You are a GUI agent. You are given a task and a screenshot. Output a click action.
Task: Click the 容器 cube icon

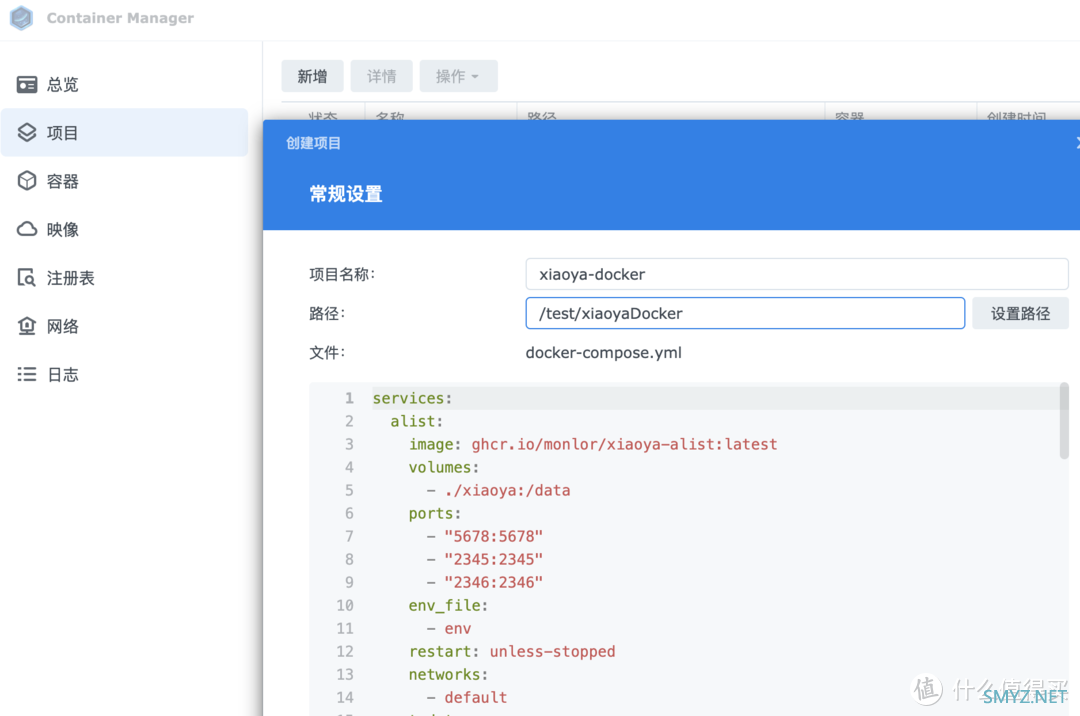(27, 180)
